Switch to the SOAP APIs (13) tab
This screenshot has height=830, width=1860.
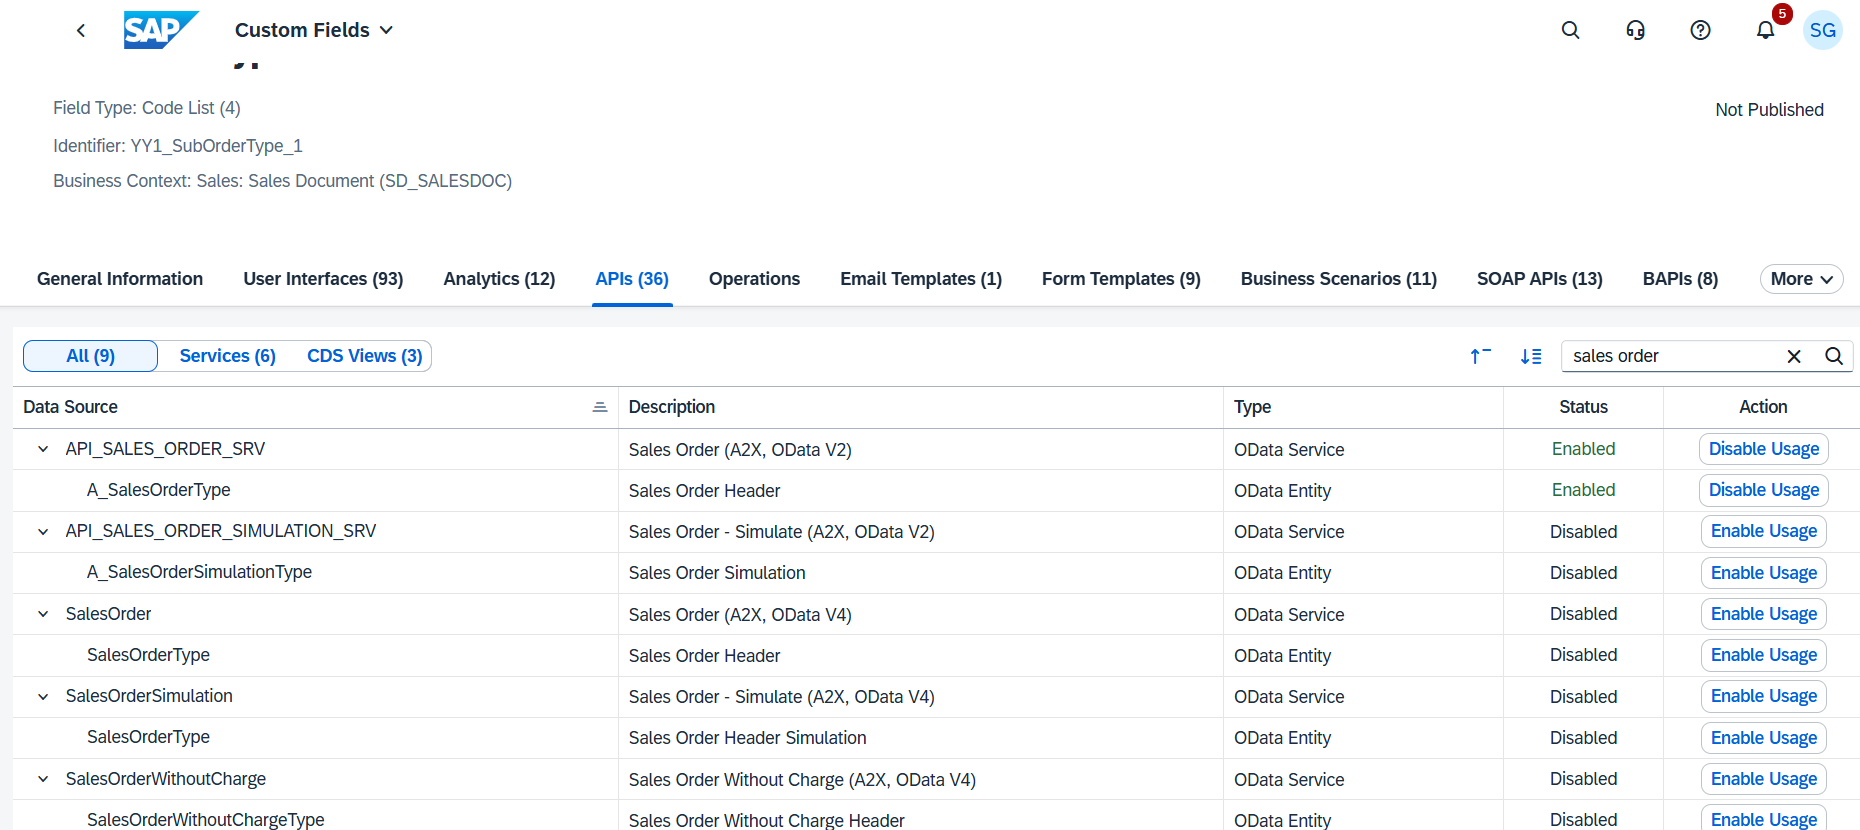pos(1539,279)
